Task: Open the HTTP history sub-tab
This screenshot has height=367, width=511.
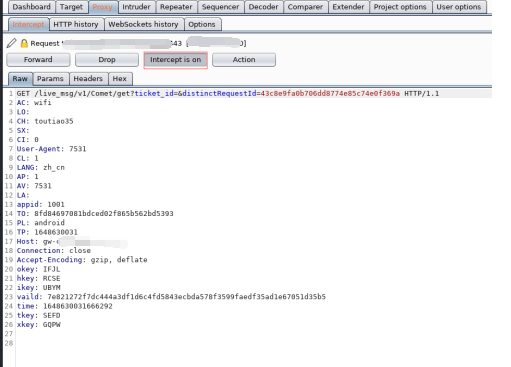Action: (76, 25)
